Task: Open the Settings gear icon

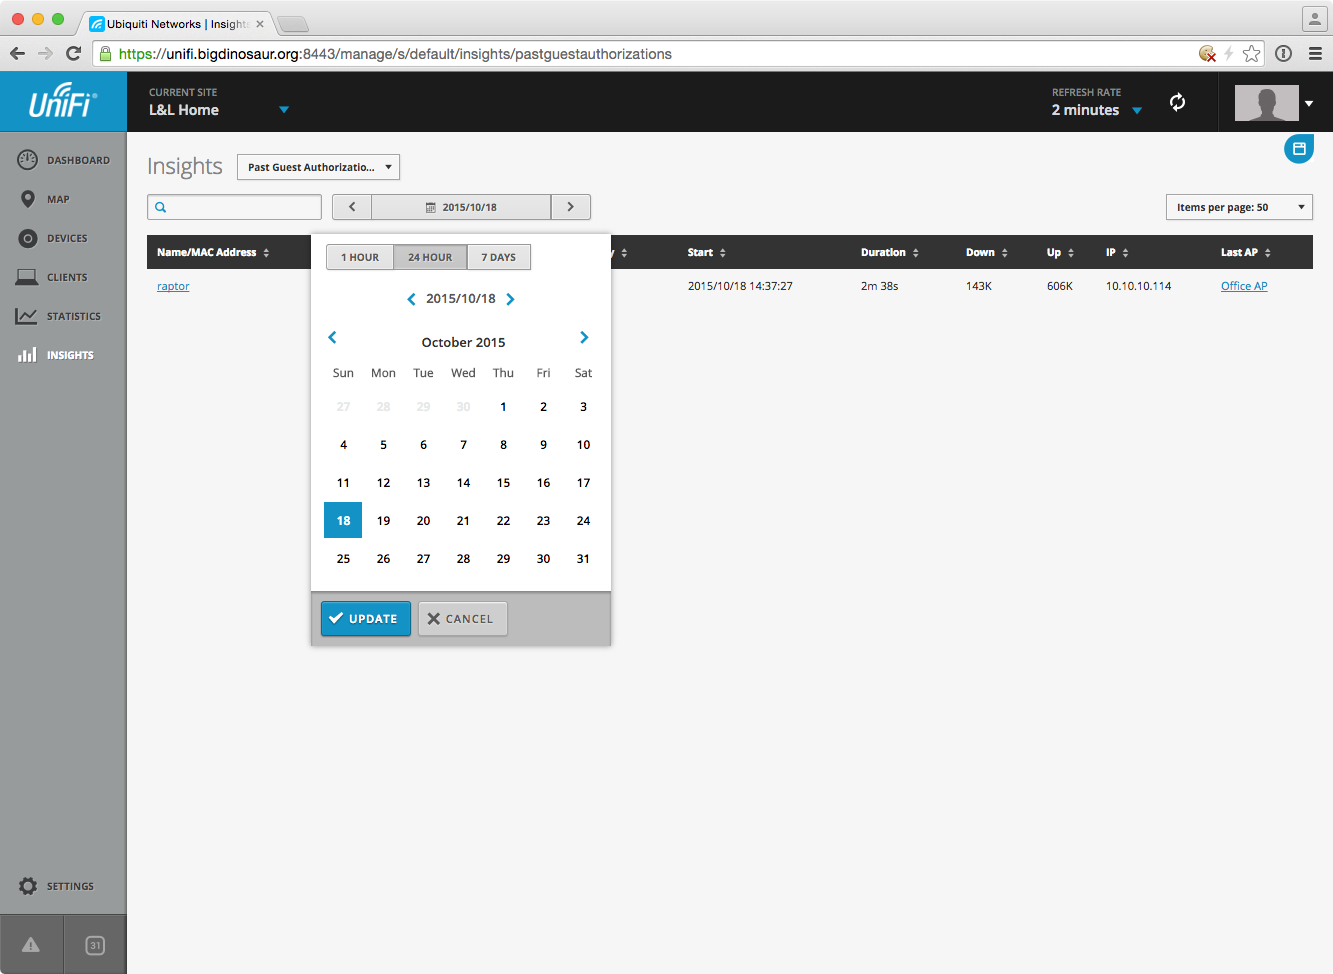Action: coord(28,886)
